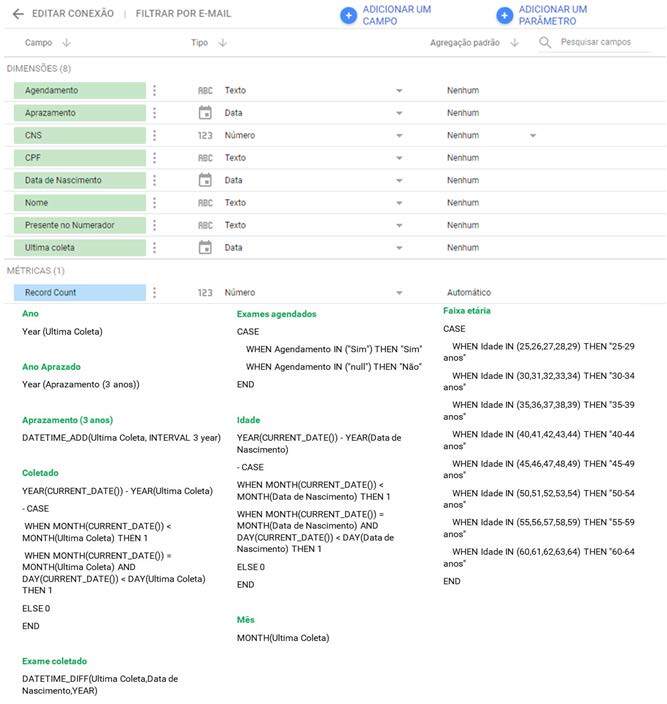
Task: Expand type dropdown for Data de Nascimento
Action: point(399,181)
